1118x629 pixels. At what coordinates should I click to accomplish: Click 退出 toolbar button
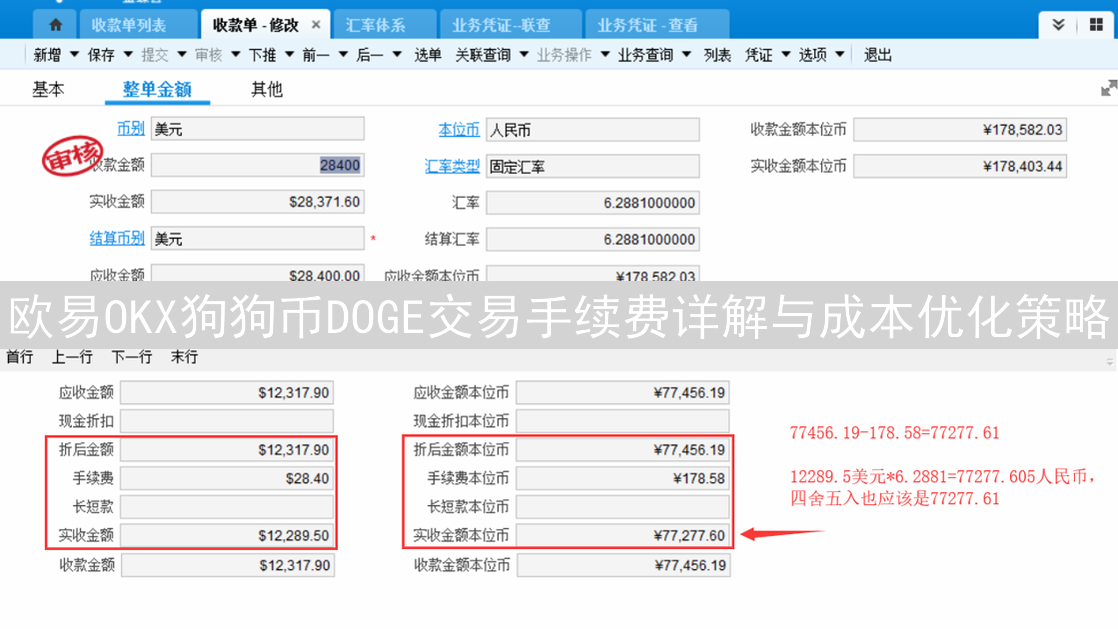click(878, 55)
